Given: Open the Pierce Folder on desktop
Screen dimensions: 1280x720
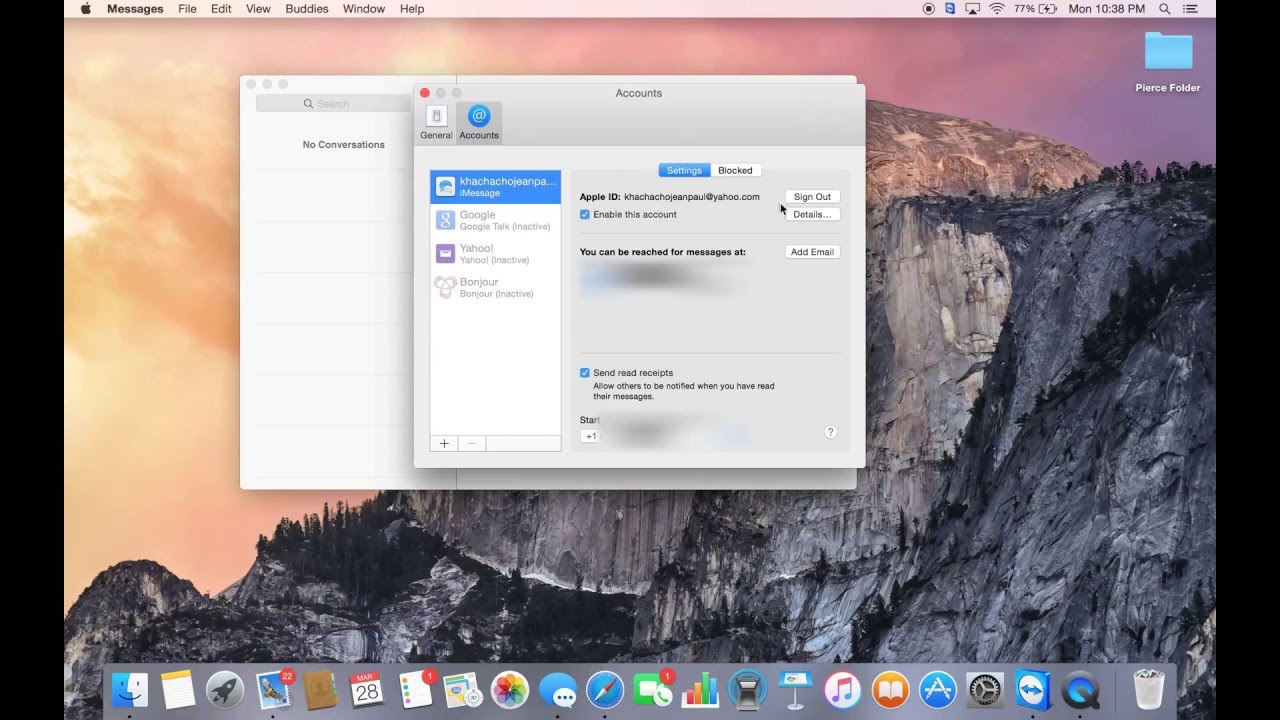Looking at the screenshot, I should tap(1168, 62).
